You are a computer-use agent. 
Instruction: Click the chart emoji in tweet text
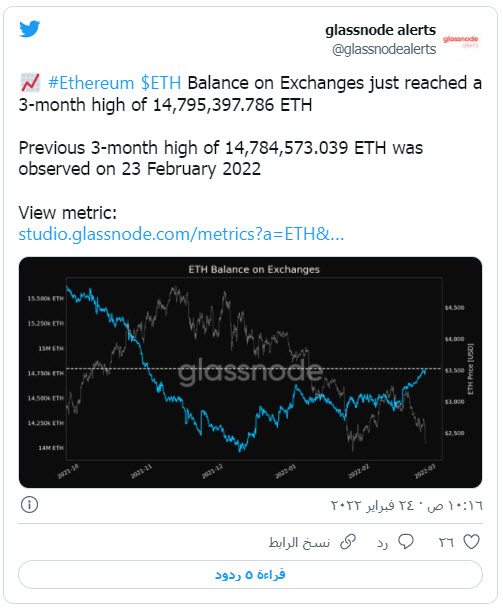(x=30, y=82)
